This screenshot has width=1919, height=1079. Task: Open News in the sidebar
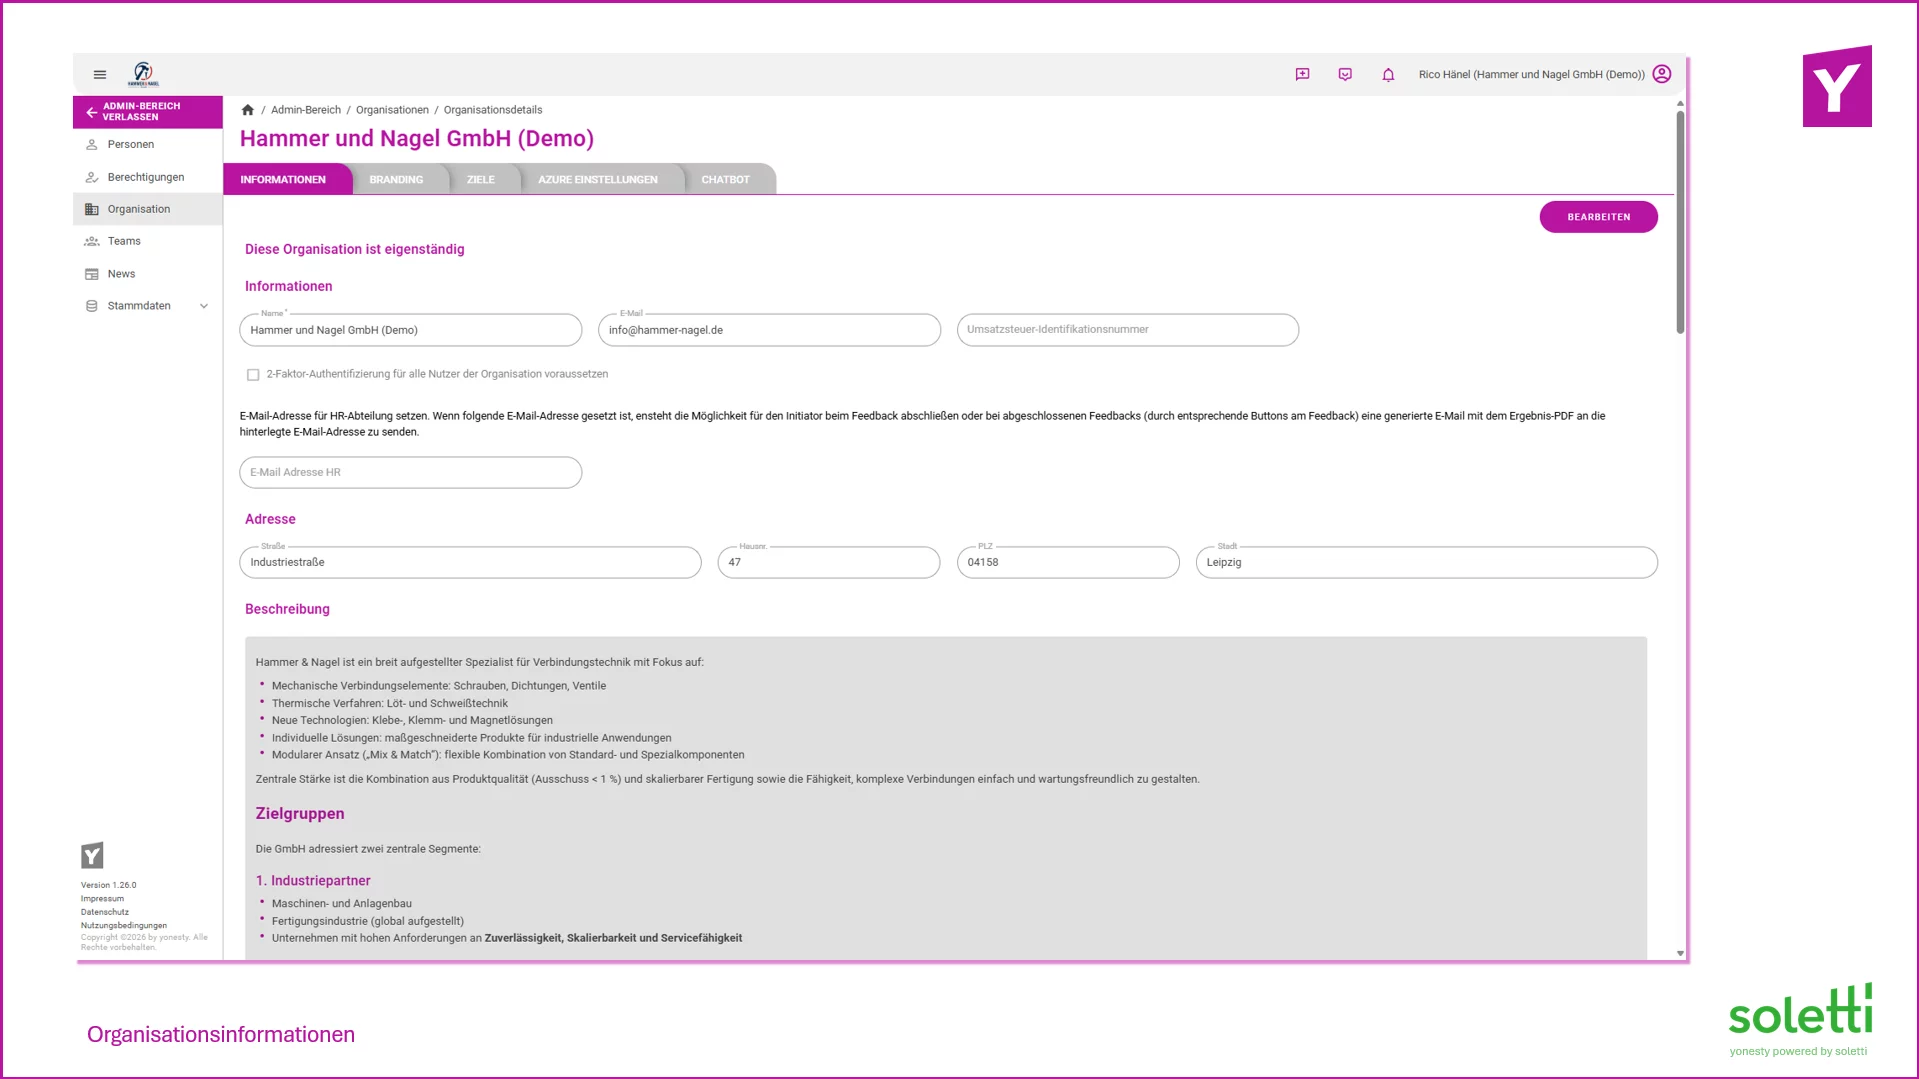[x=148, y=274]
